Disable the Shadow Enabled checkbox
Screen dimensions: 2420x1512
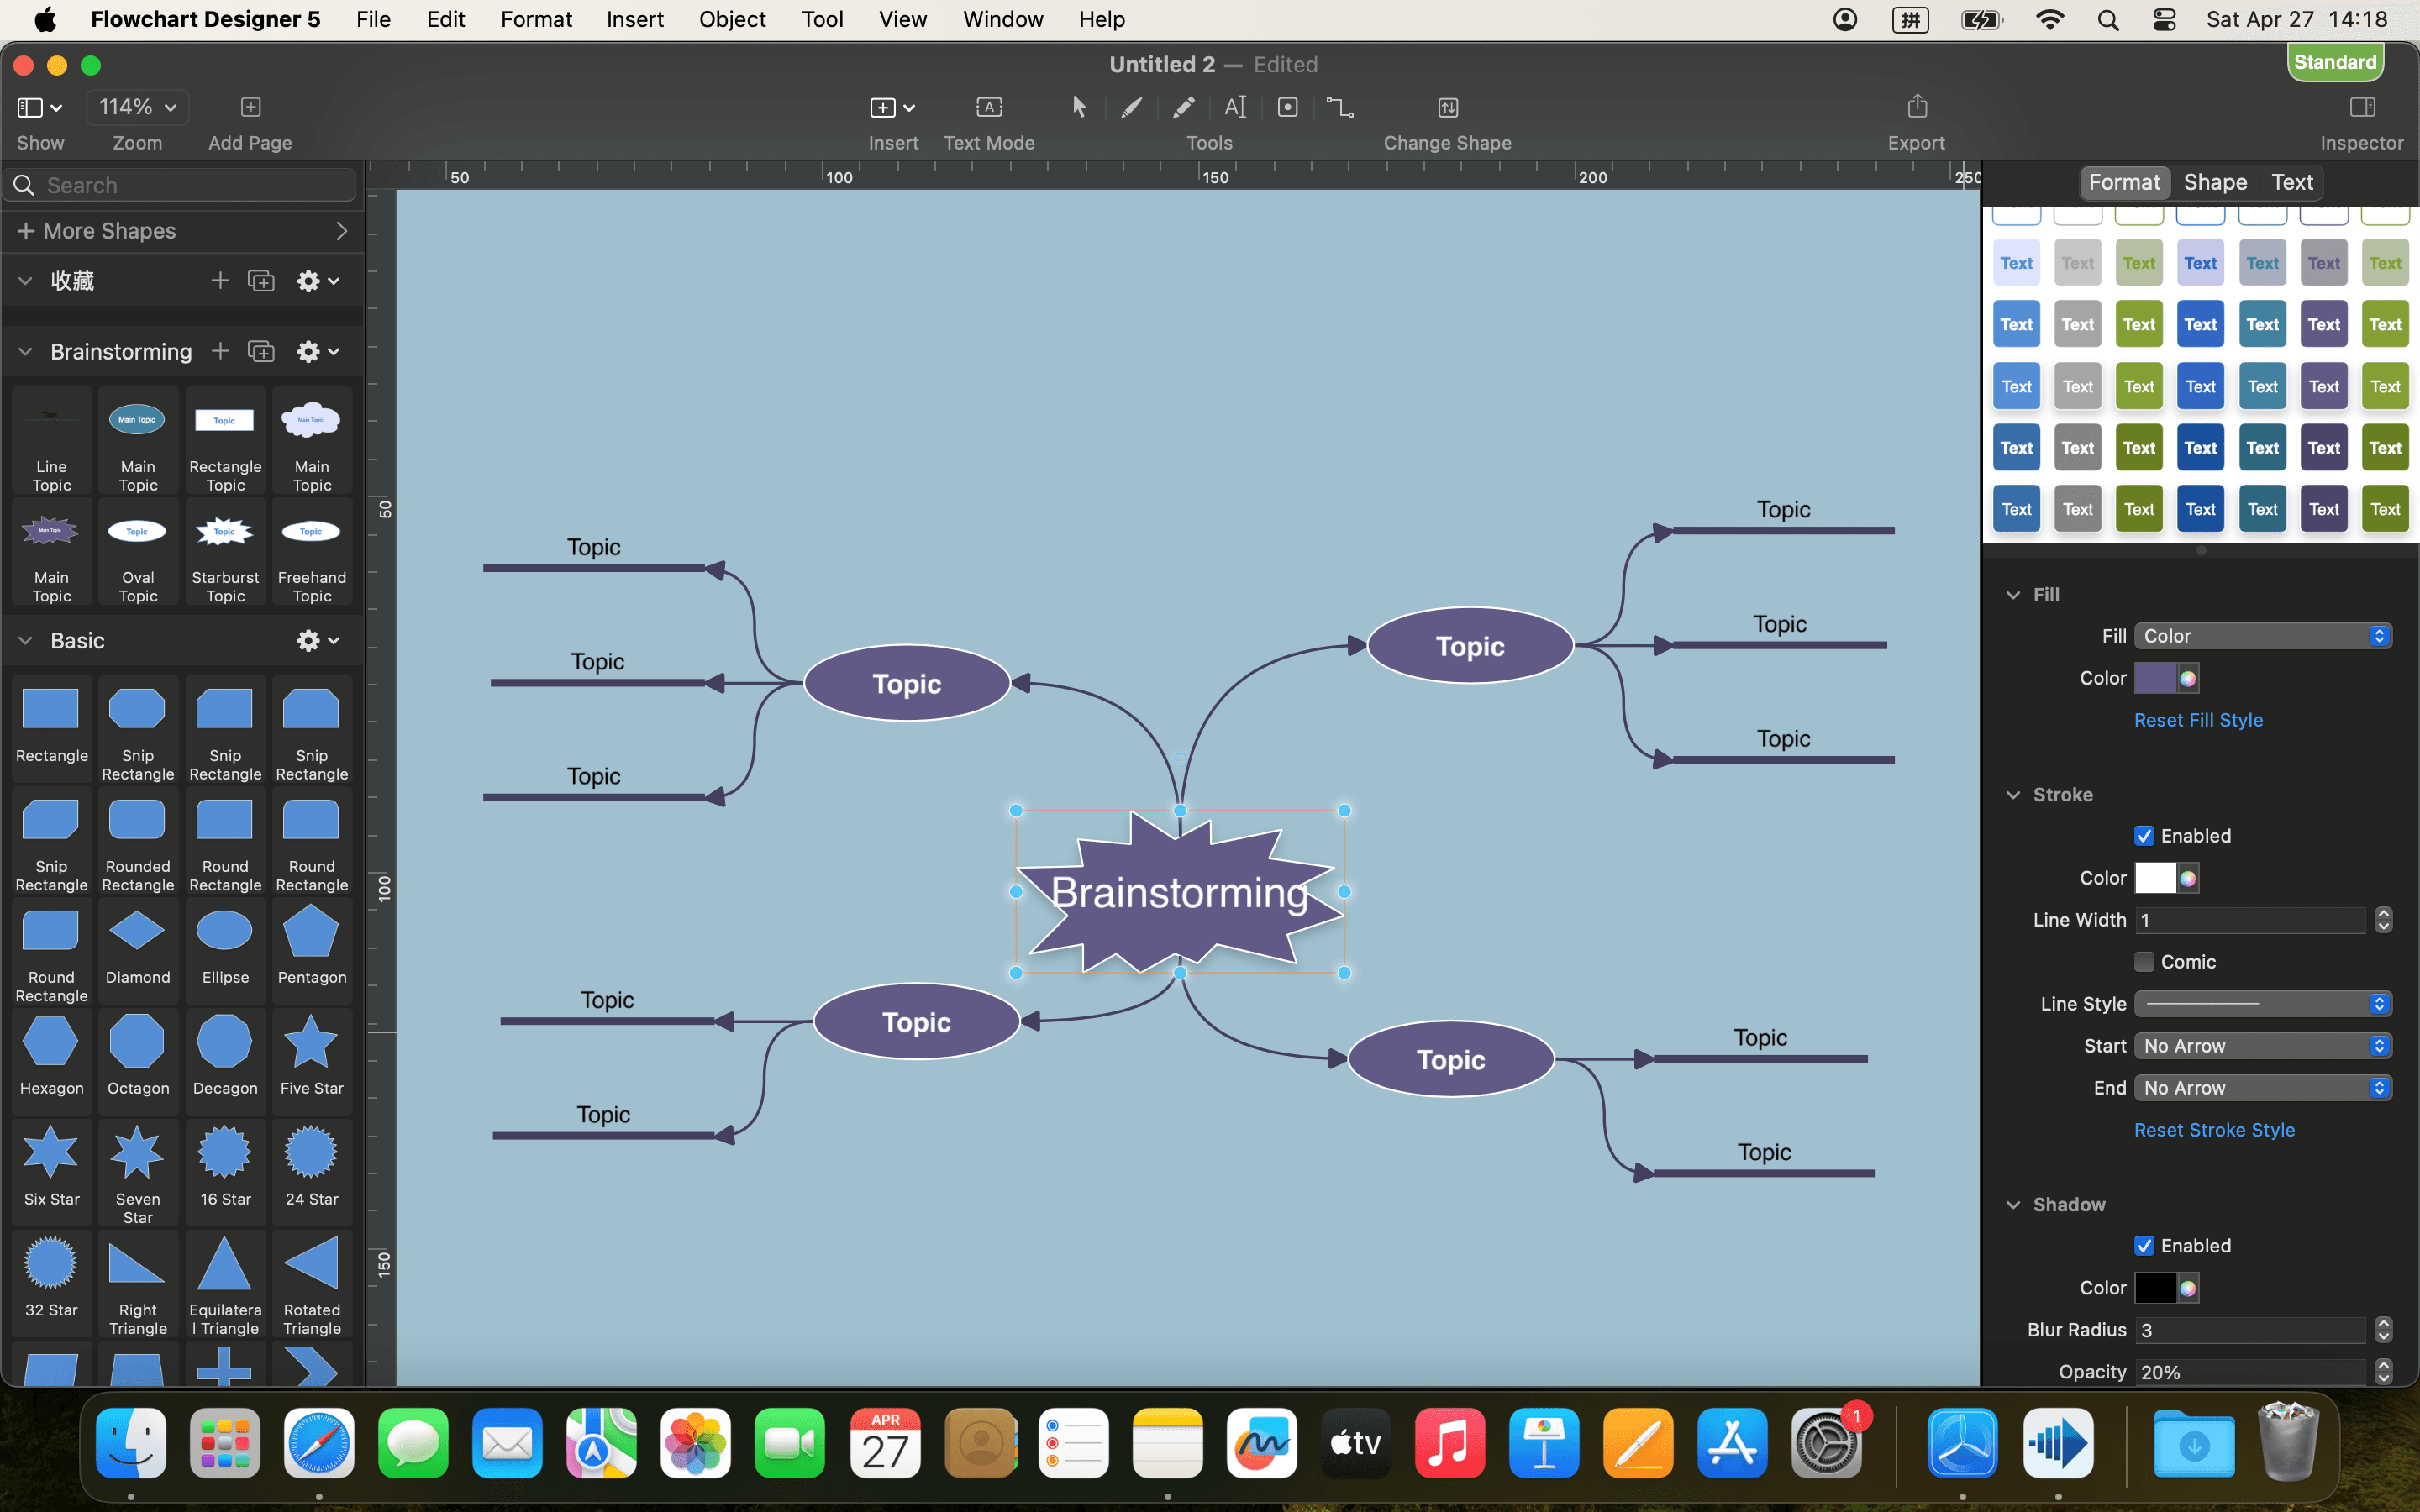coord(2145,1245)
